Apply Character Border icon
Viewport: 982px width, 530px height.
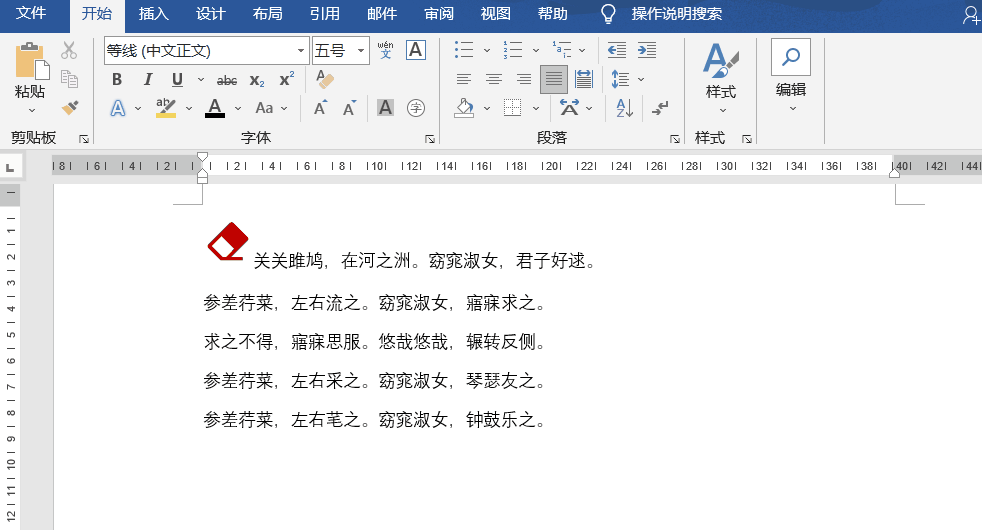click(x=416, y=50)
